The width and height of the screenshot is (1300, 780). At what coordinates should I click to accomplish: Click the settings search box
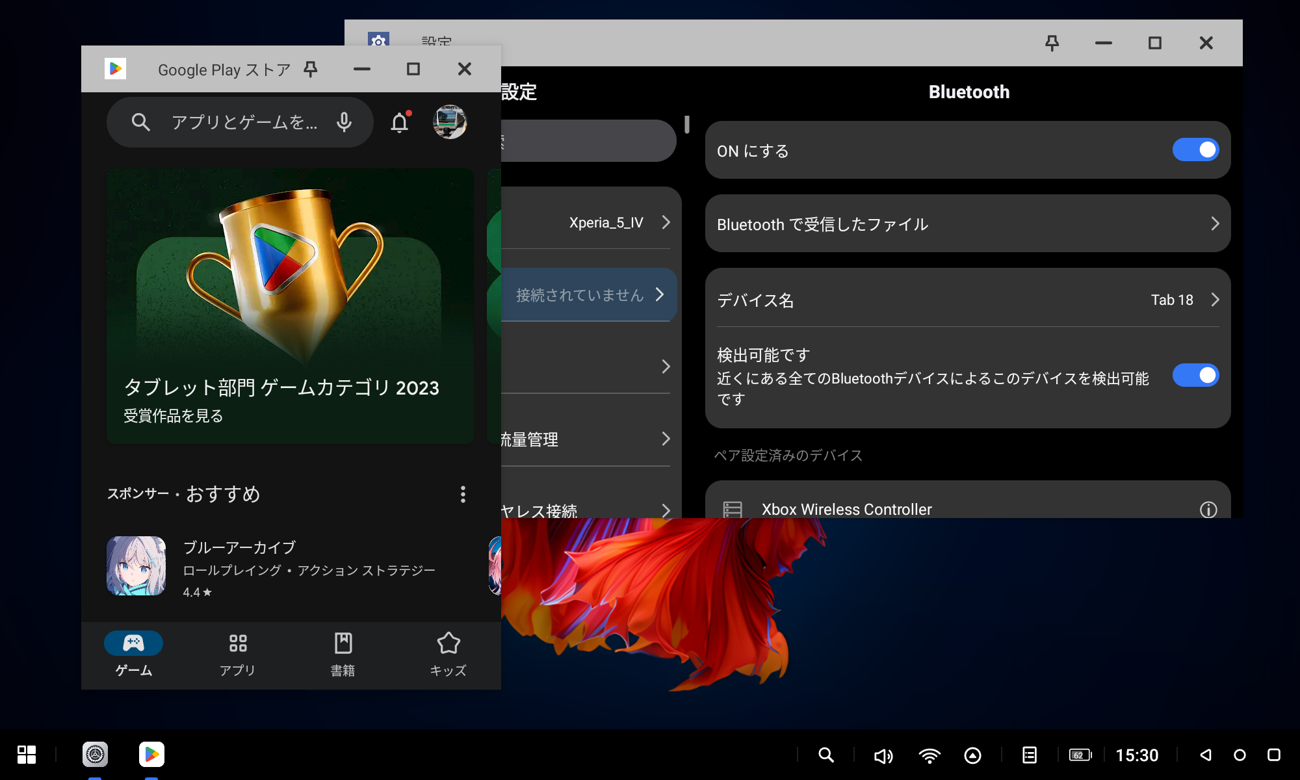tap(588, 141)
